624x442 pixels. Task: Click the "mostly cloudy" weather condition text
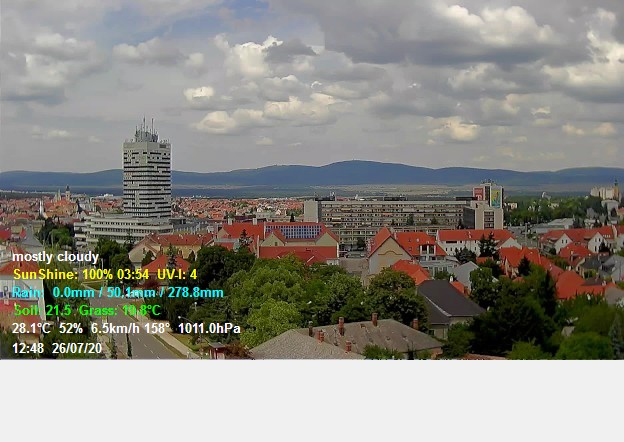pyautogui.click(x=55, y=257)
